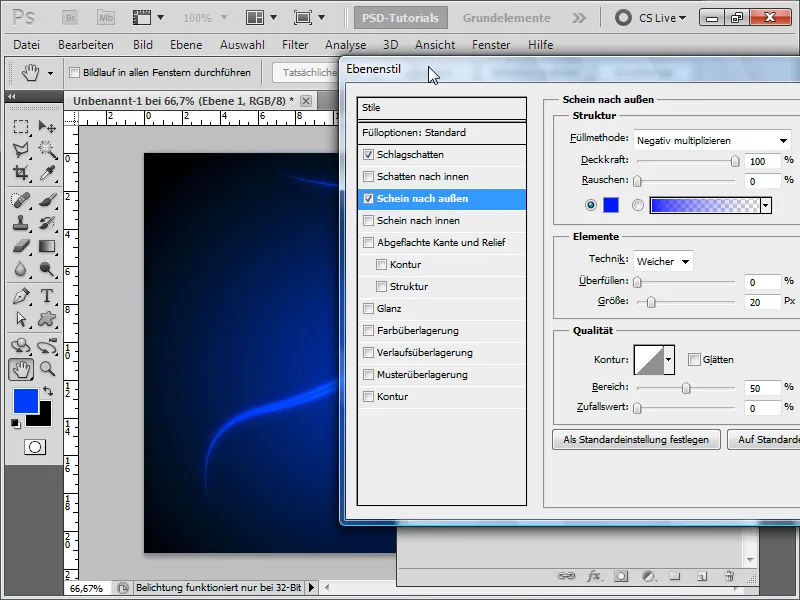Open the gradient picker arrow
Viewport: 800px width, 600px height.
tap(765, 206)
